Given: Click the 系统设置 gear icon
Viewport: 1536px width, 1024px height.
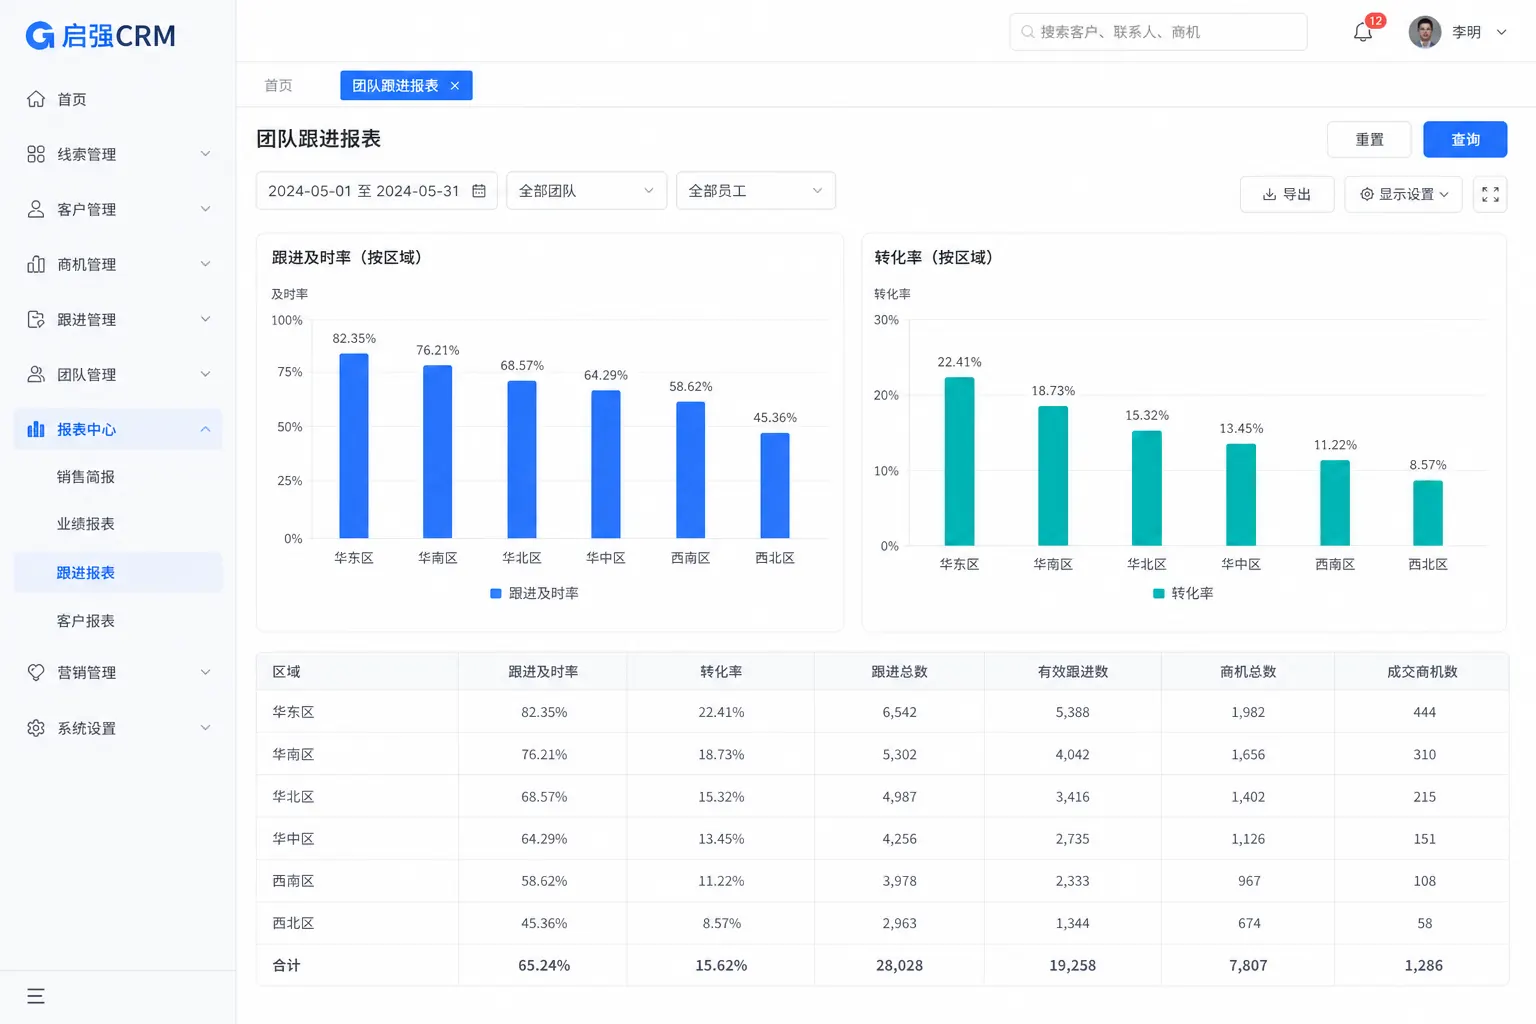Looking at the screenshot, I should coord(36,728).
